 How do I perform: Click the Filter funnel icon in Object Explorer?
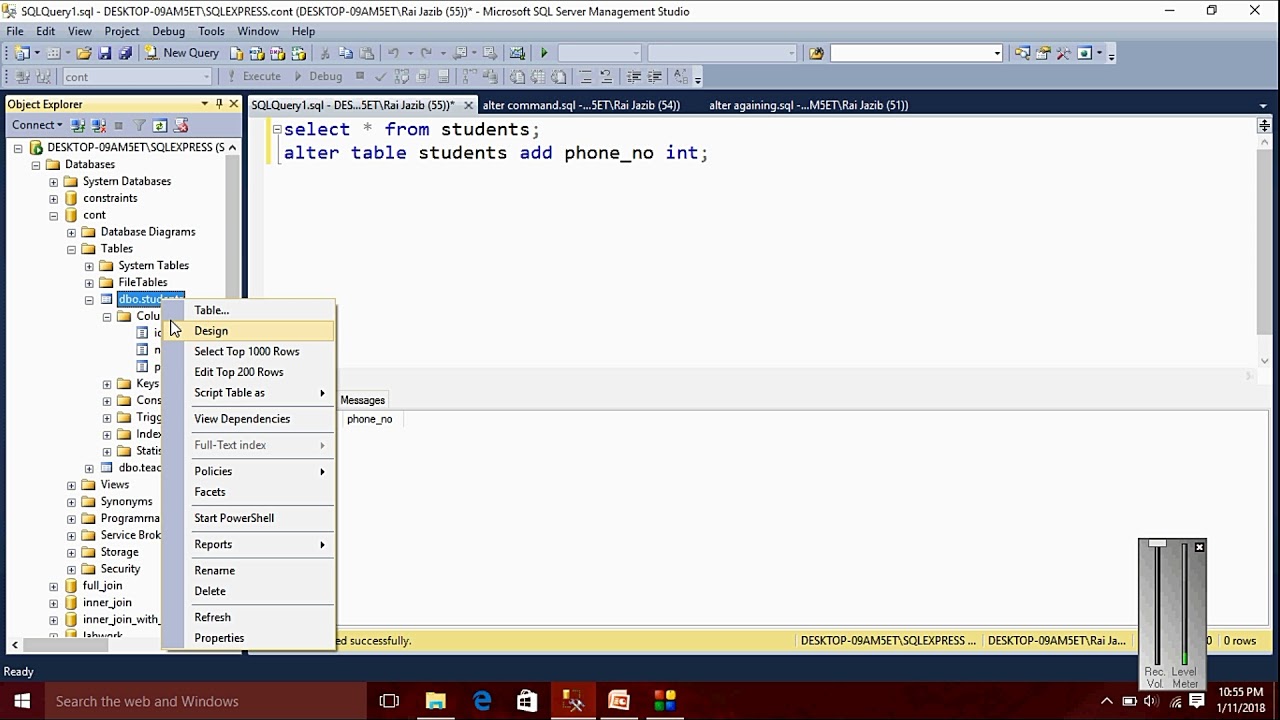pyautogui.click(x=140, y=125)
